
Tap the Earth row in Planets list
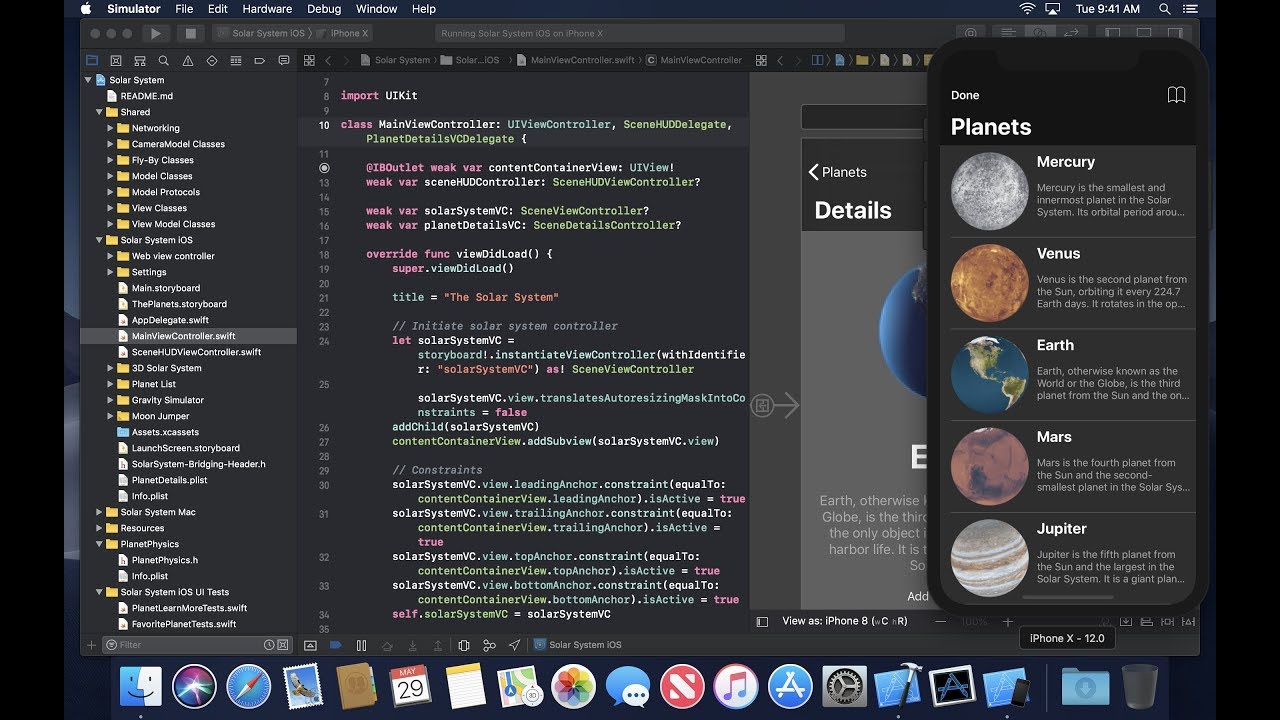1068,375
